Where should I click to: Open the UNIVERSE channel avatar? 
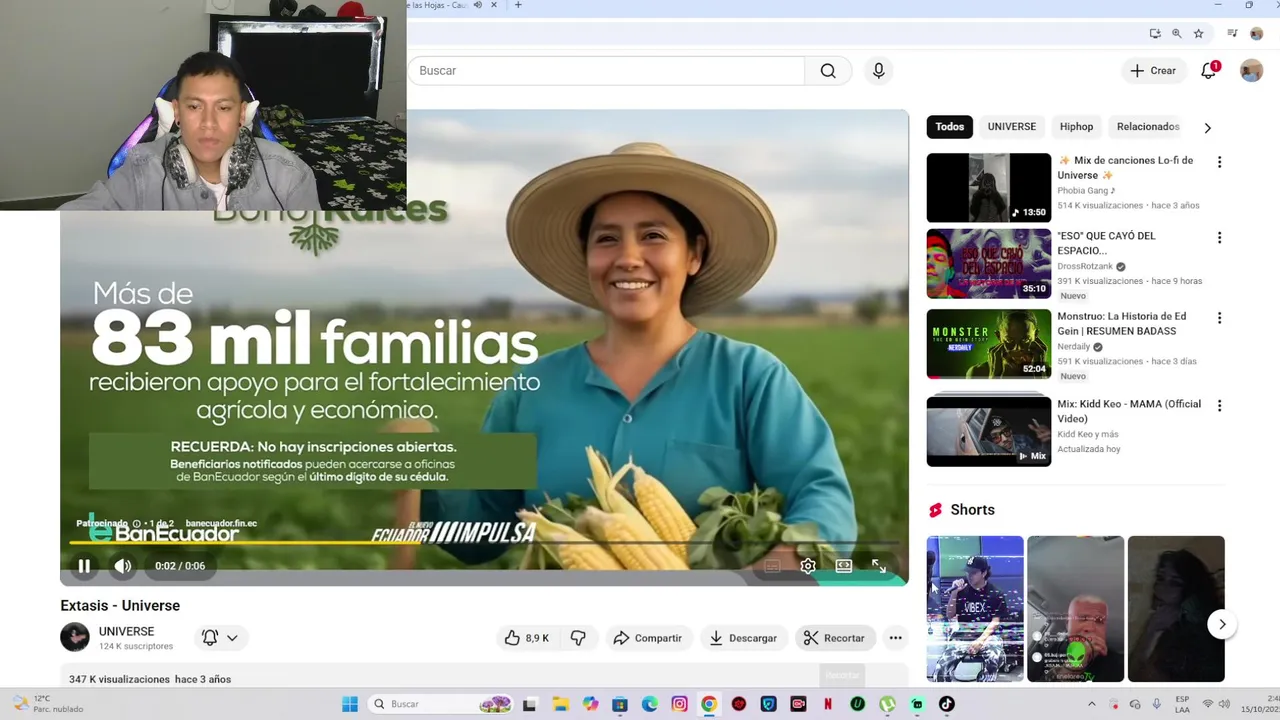pos(75,637)
